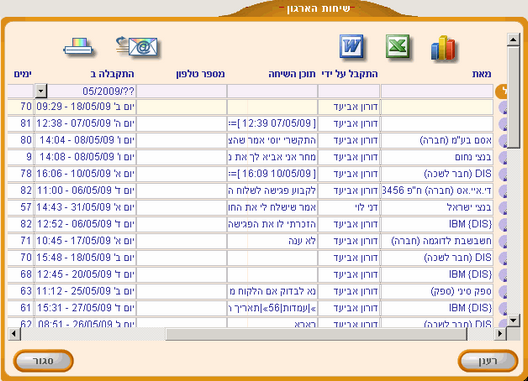Open row icon for בנצי נחום

pyautogui.click(x=503, y=157)
